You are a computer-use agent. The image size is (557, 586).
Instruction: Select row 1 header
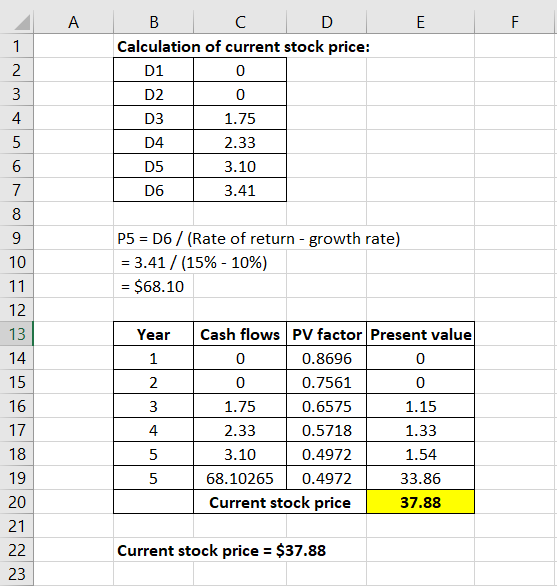click(x=16, y=46)
